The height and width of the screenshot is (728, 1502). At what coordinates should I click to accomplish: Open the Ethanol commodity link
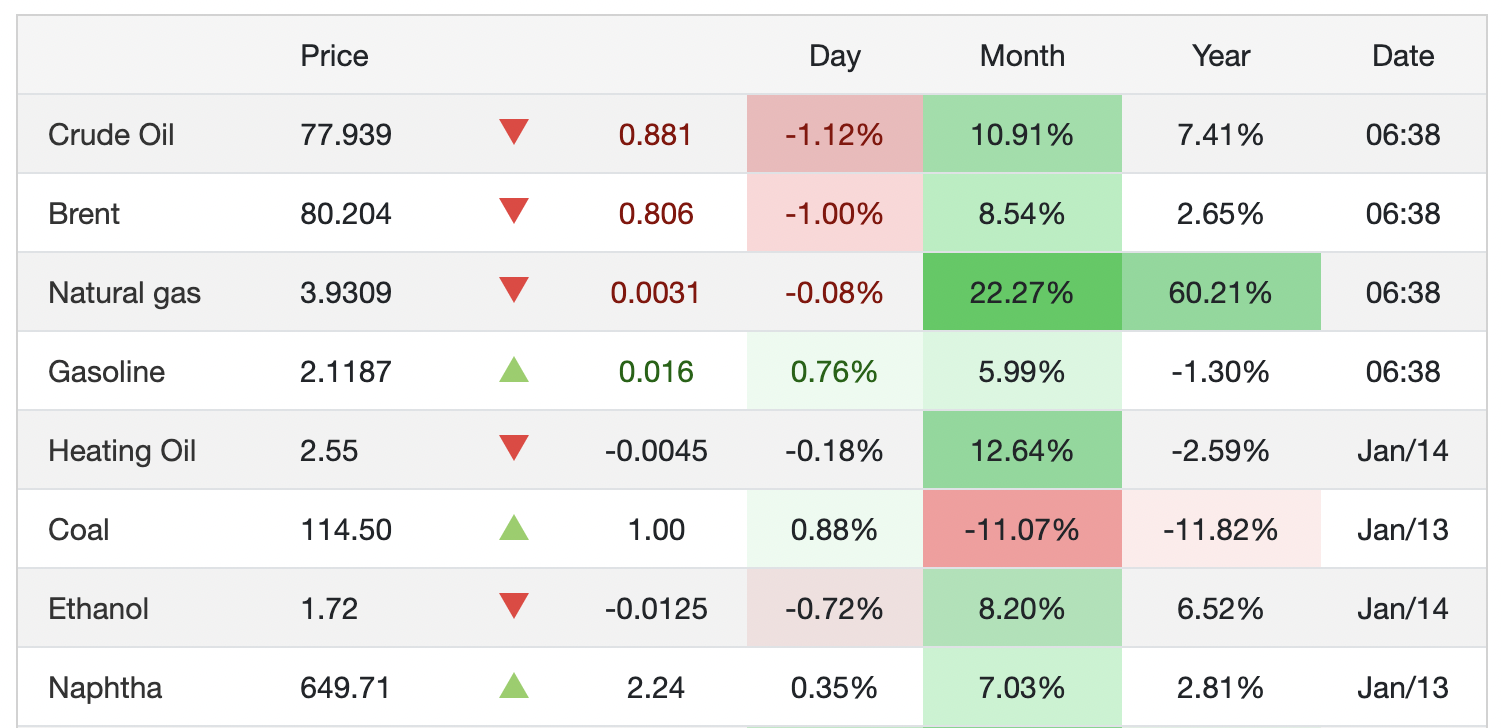98,608
